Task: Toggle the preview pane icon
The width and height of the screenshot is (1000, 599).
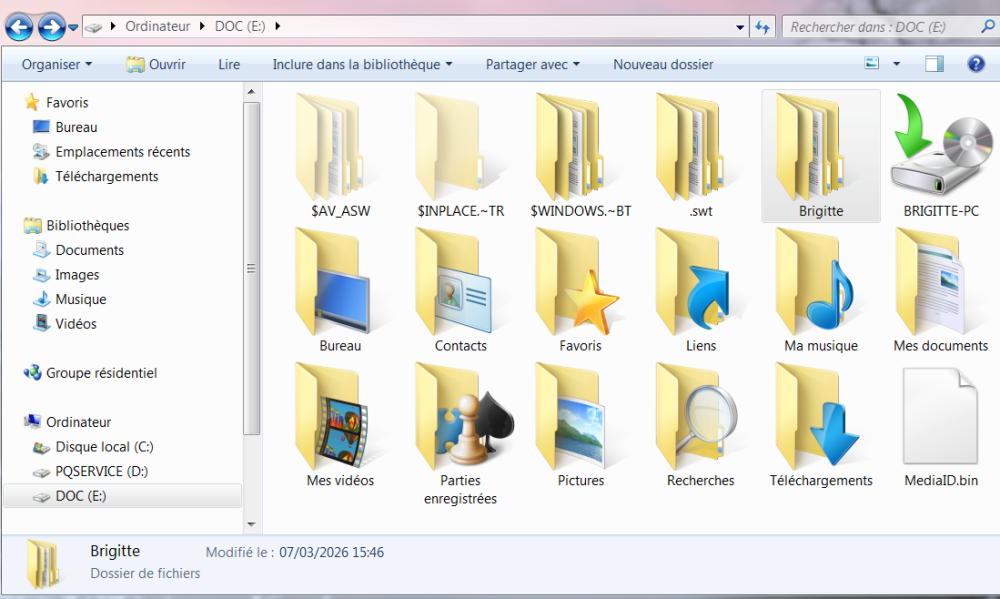Action: coord(934,64)
